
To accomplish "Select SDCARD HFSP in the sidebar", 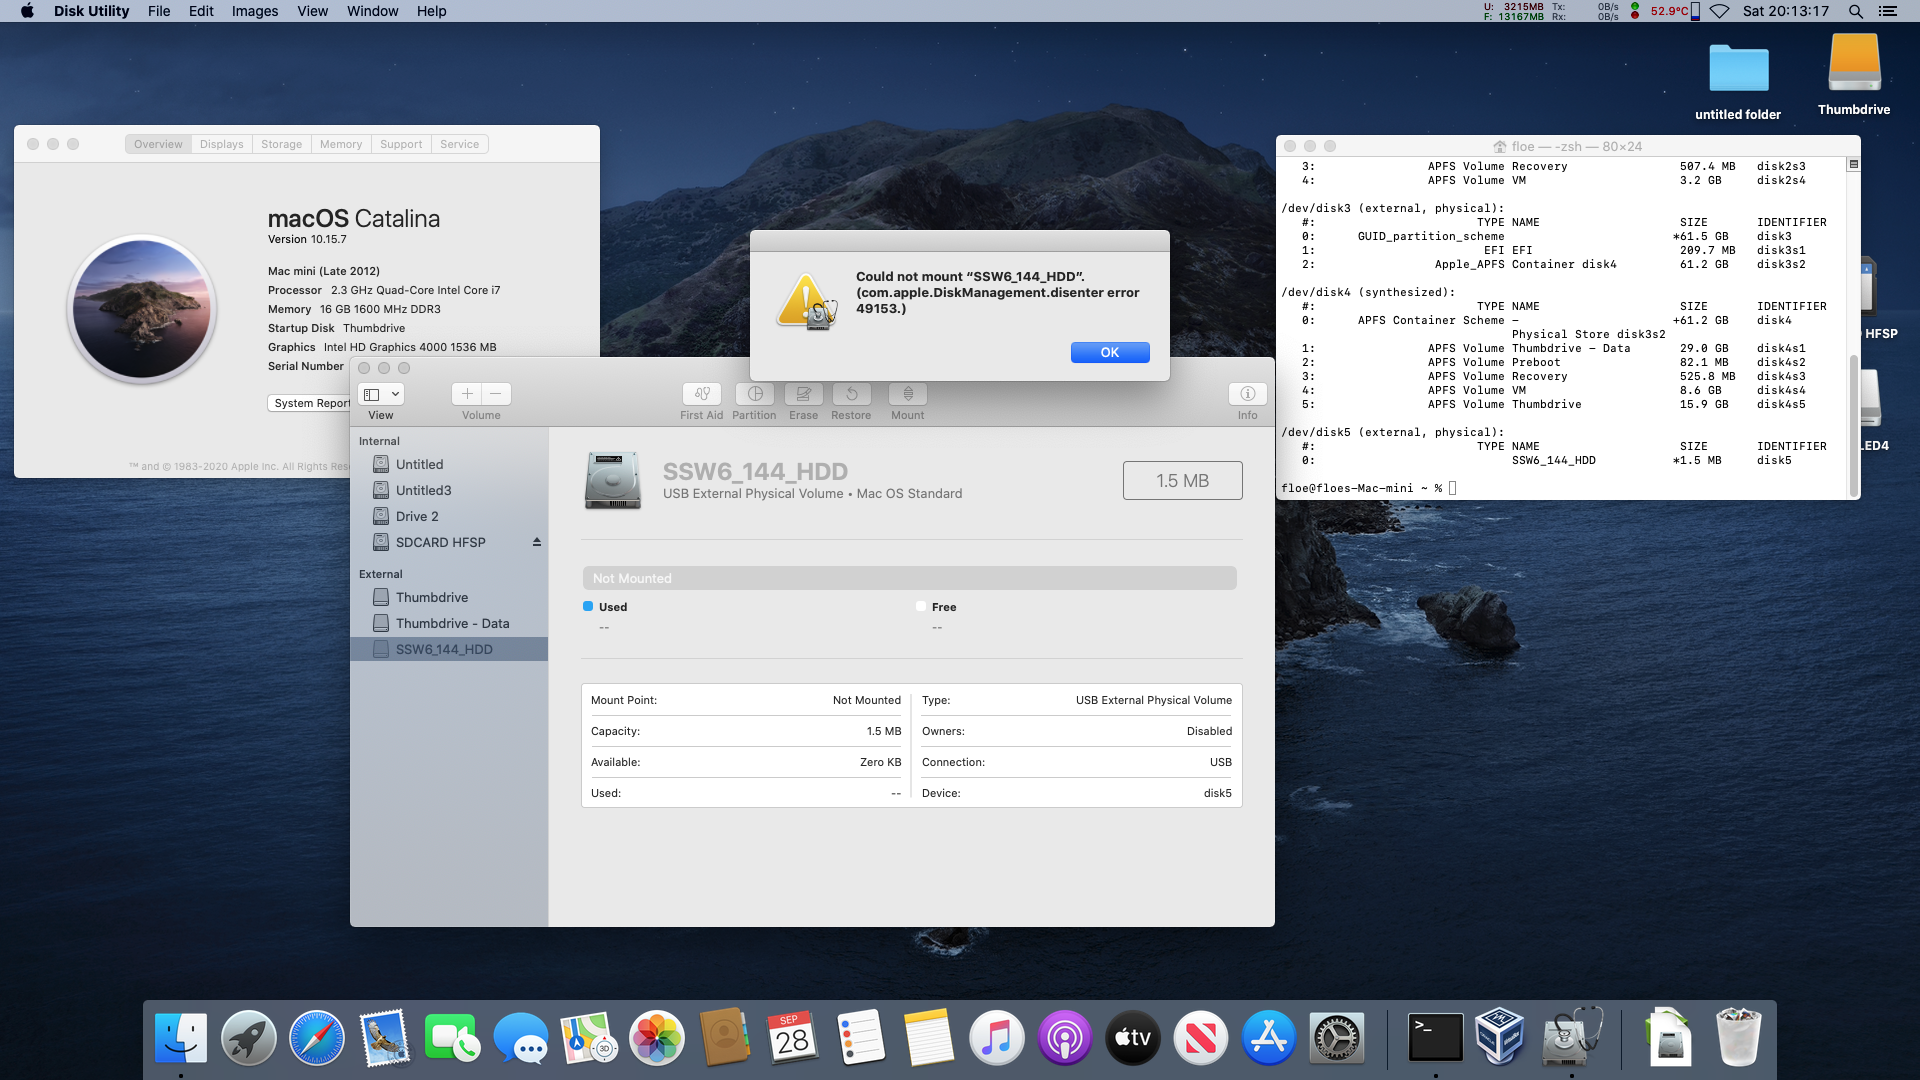I will (449, 542).
